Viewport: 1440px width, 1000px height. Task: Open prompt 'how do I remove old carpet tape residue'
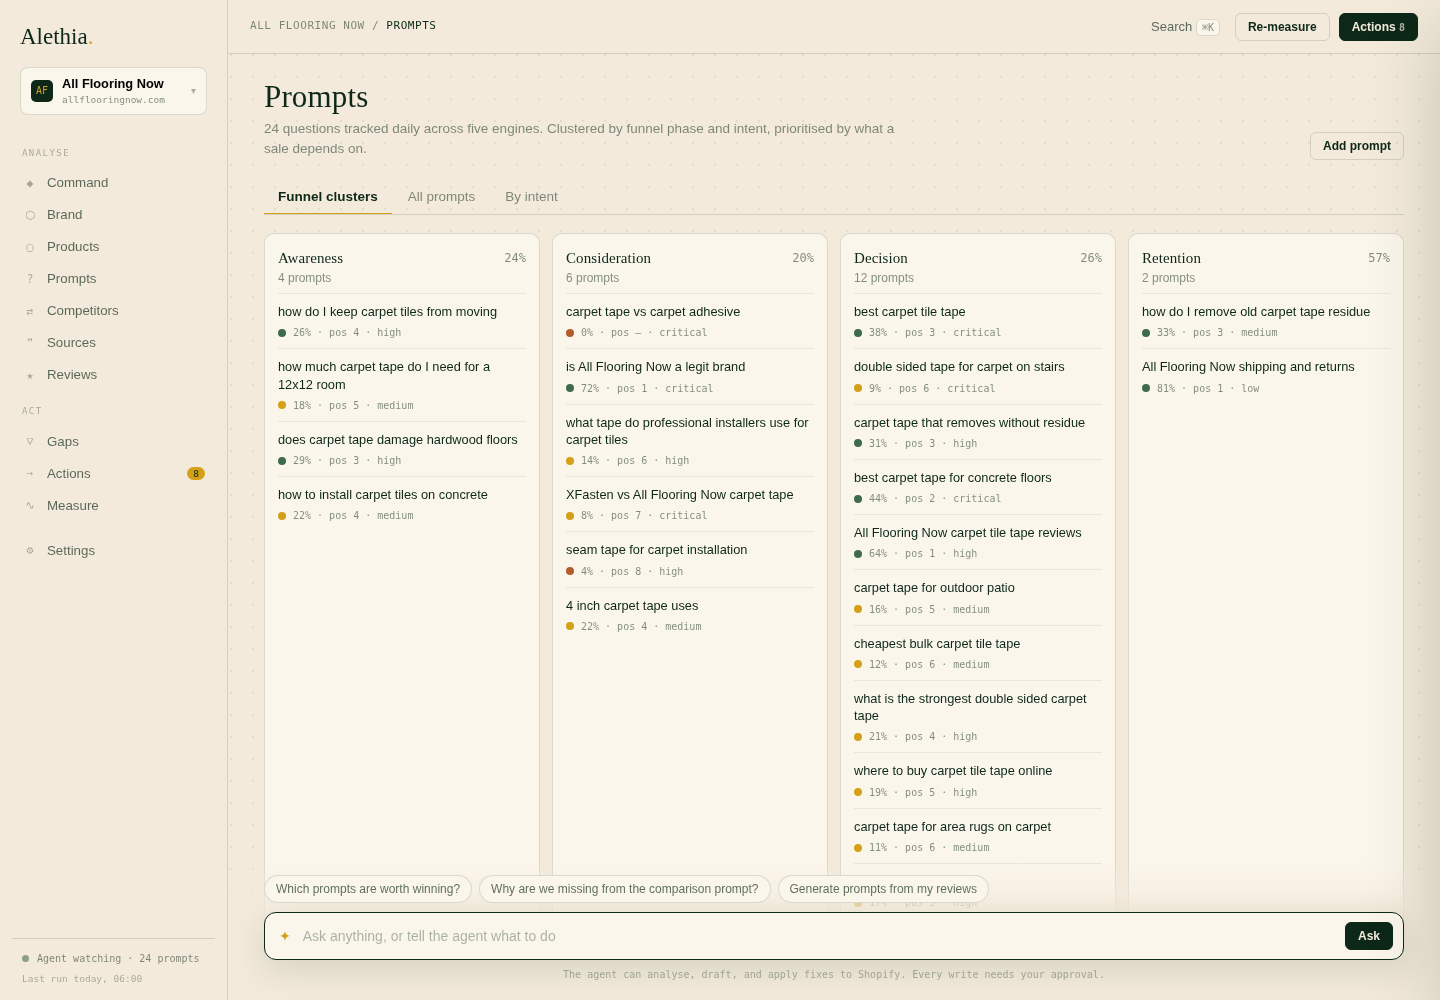[x=1266, y=321]
